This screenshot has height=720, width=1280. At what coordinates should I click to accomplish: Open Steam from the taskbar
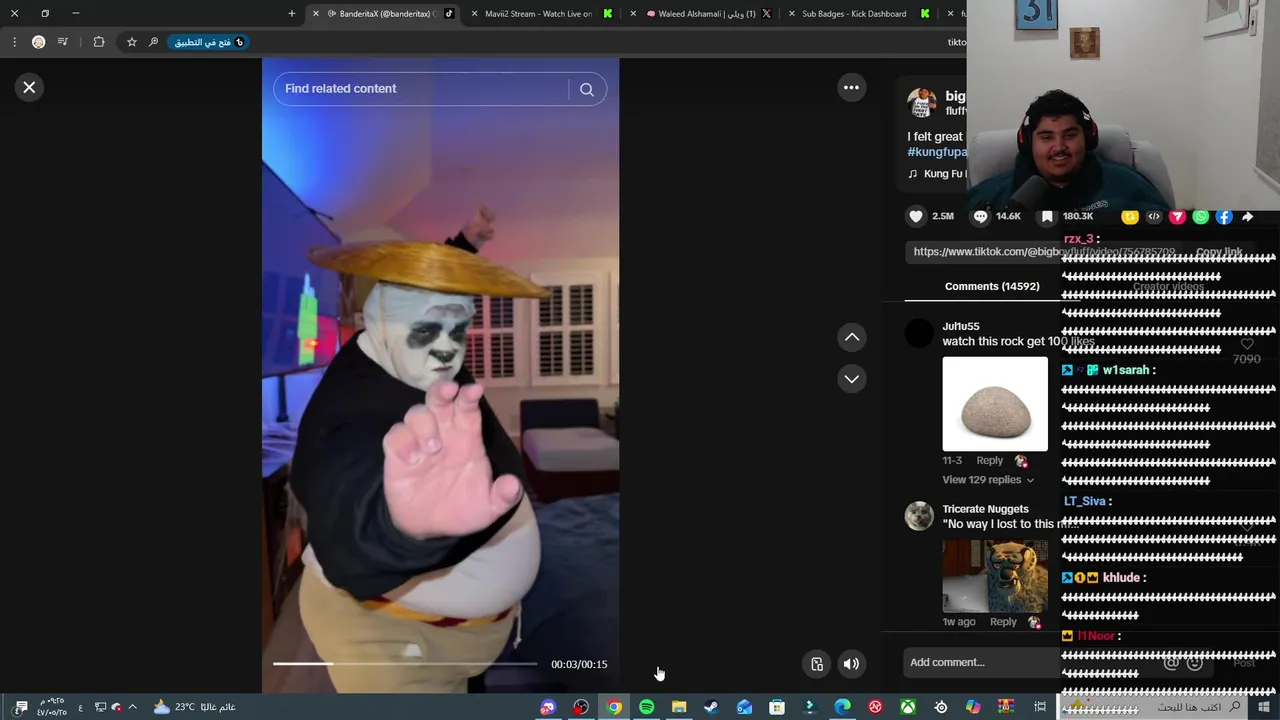pos(711,707)
